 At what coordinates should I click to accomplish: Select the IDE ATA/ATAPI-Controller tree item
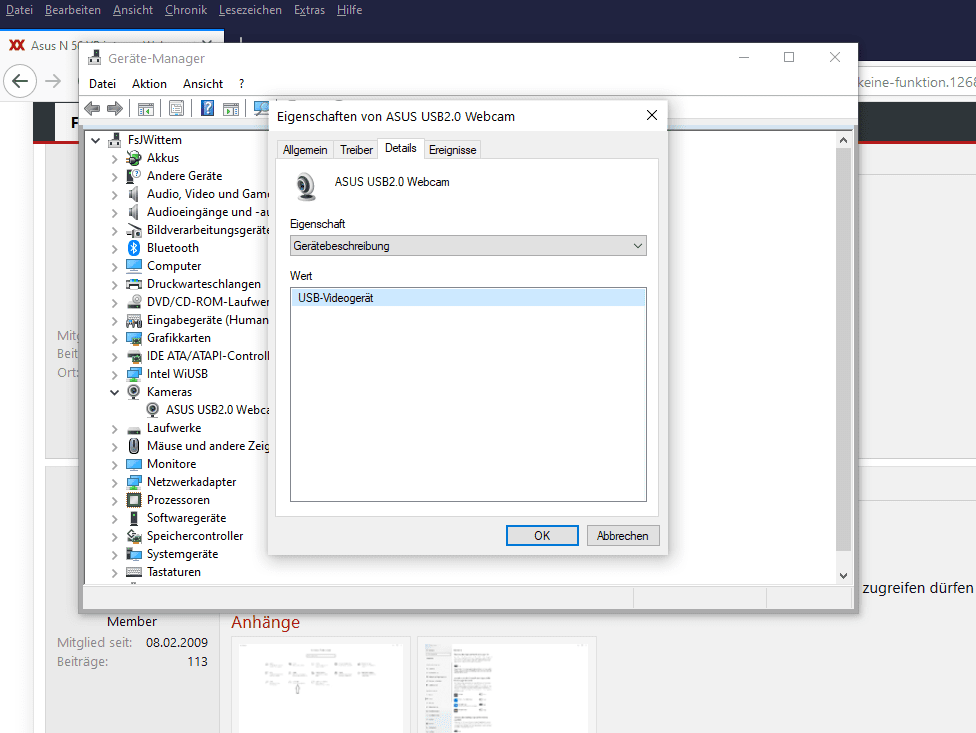208,356
